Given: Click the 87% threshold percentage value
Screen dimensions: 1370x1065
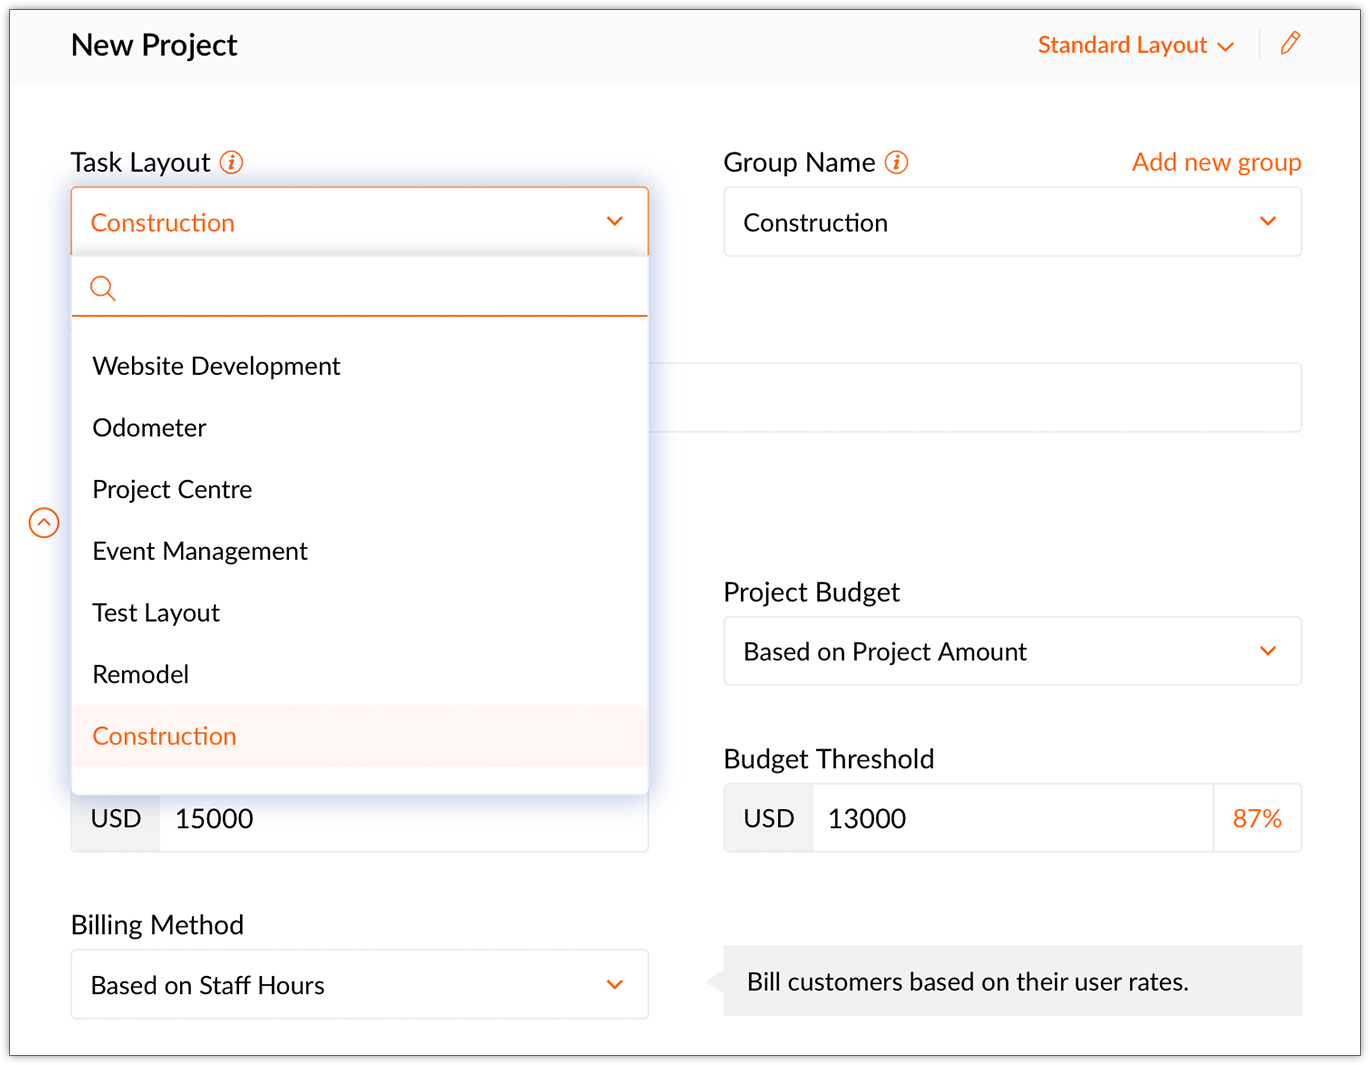Looking at the screenshot, I should click(x=1257, y=818).
